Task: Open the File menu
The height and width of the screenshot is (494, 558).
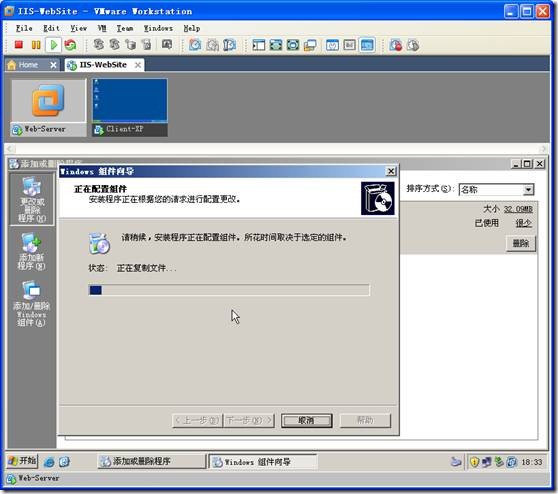Action: pyautogui.click(x=24, y=28)
